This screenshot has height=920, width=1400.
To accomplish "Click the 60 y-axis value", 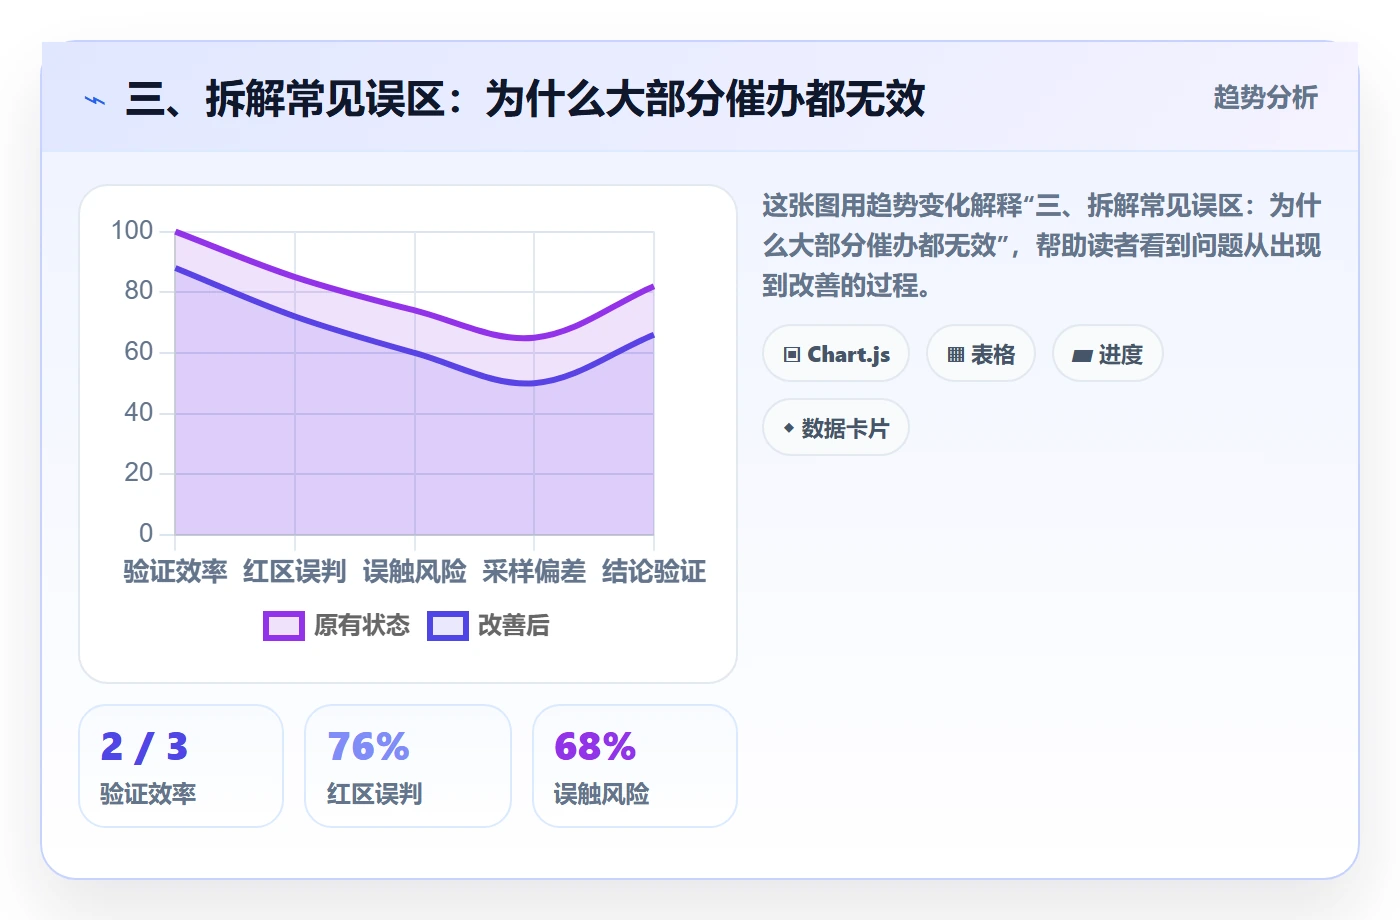I will pyautogui.click(x=139, y=352).
